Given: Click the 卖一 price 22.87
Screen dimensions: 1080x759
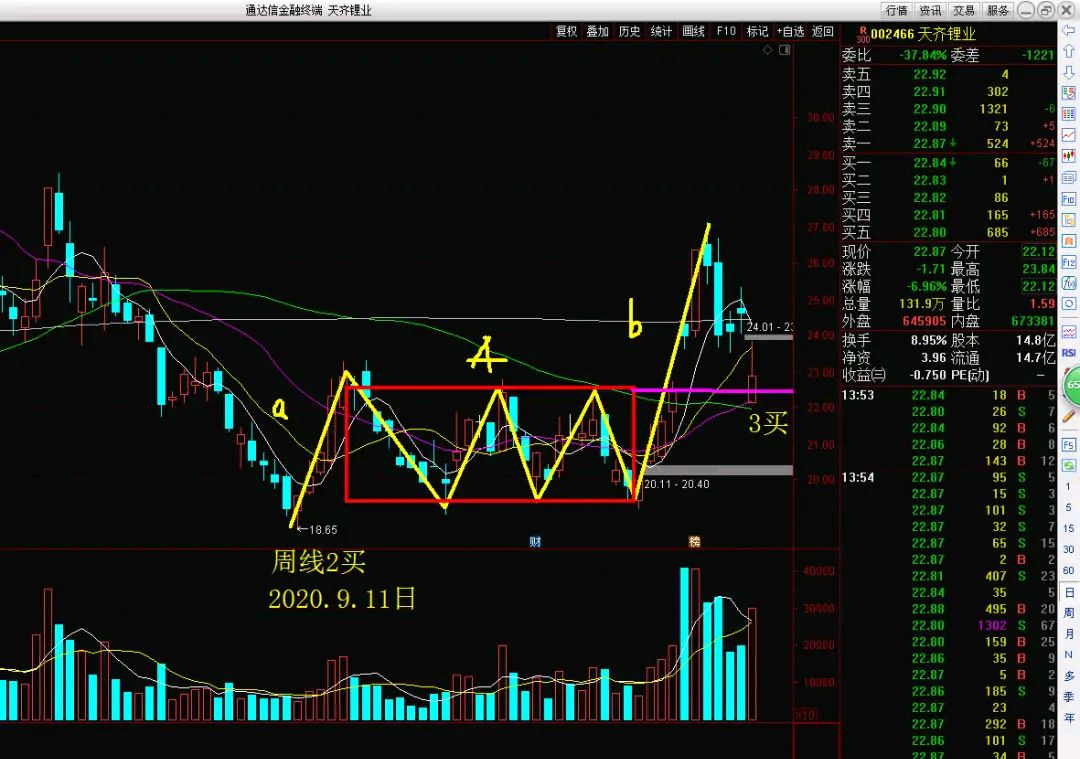Looking at the screenshot, I should [929, 143].
